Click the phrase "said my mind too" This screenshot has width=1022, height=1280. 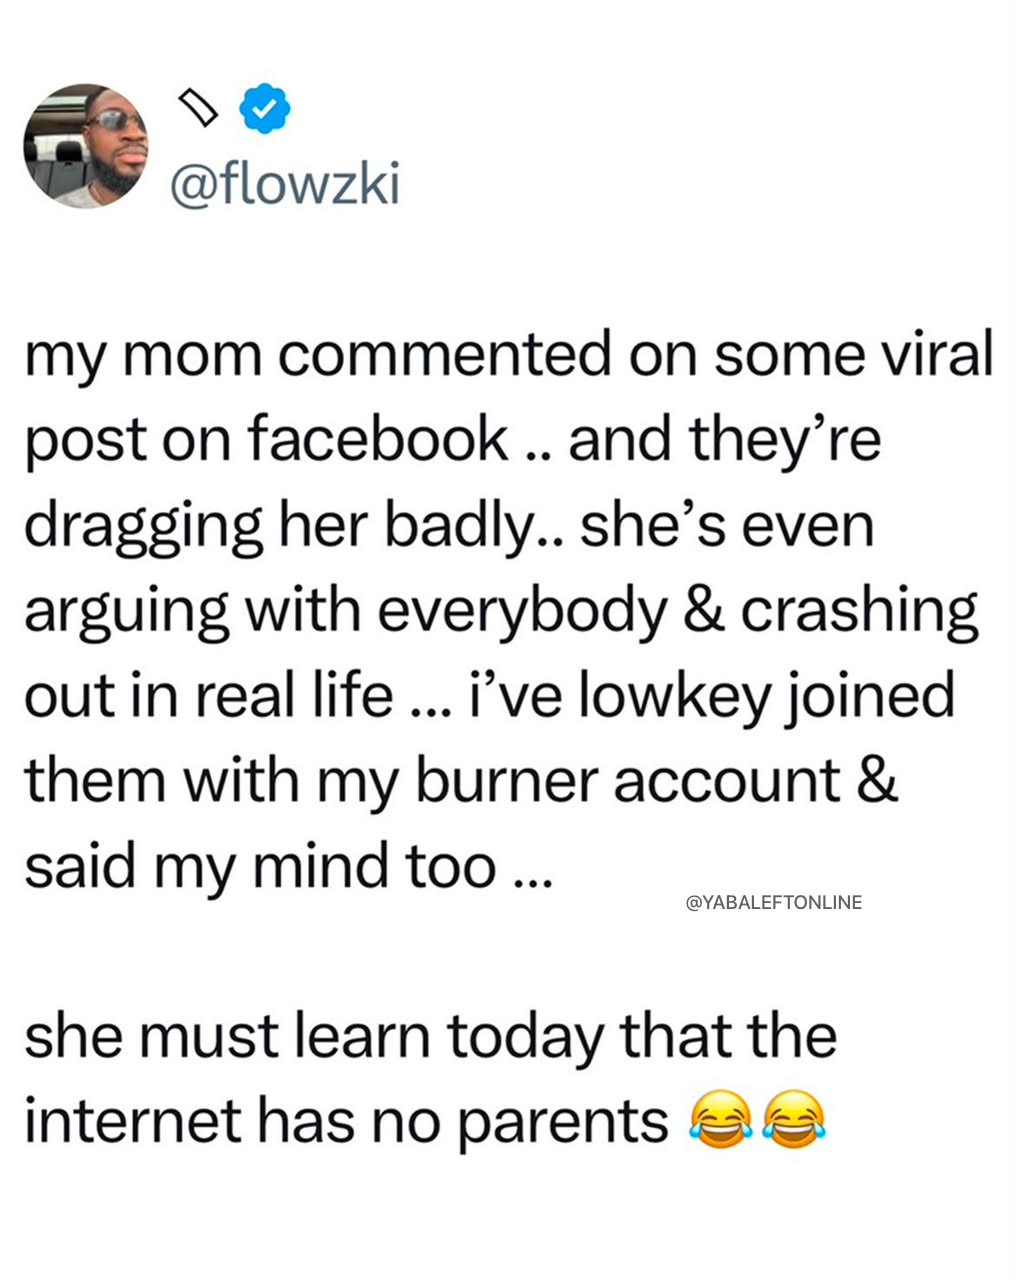point(260,866)
